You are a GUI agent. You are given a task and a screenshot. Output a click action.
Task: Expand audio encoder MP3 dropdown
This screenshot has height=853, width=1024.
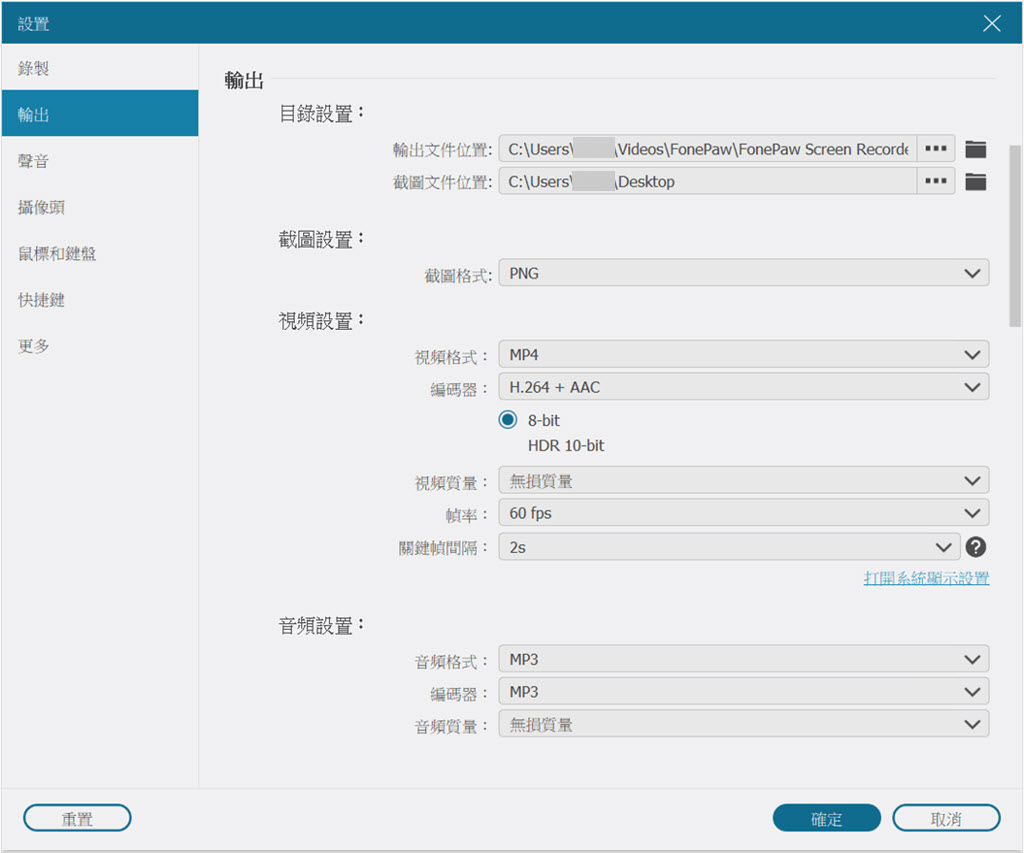744,691
